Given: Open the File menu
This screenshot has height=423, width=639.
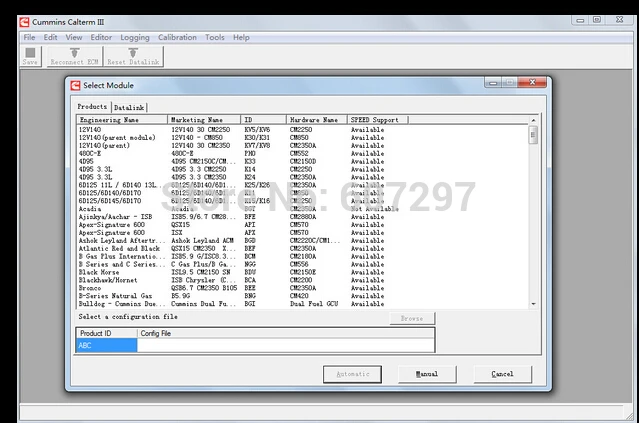Looking at the screenshot, I should point(29,37).
